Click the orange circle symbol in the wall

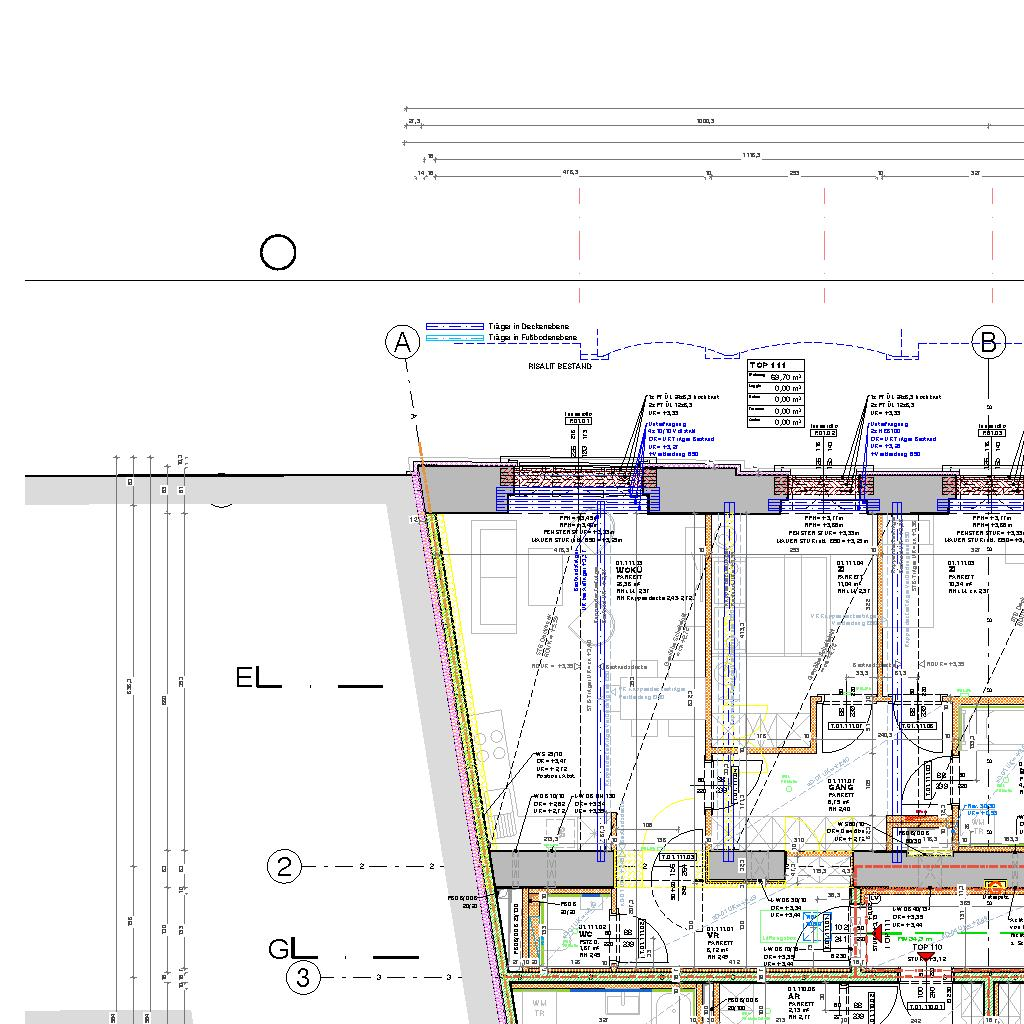995,888
